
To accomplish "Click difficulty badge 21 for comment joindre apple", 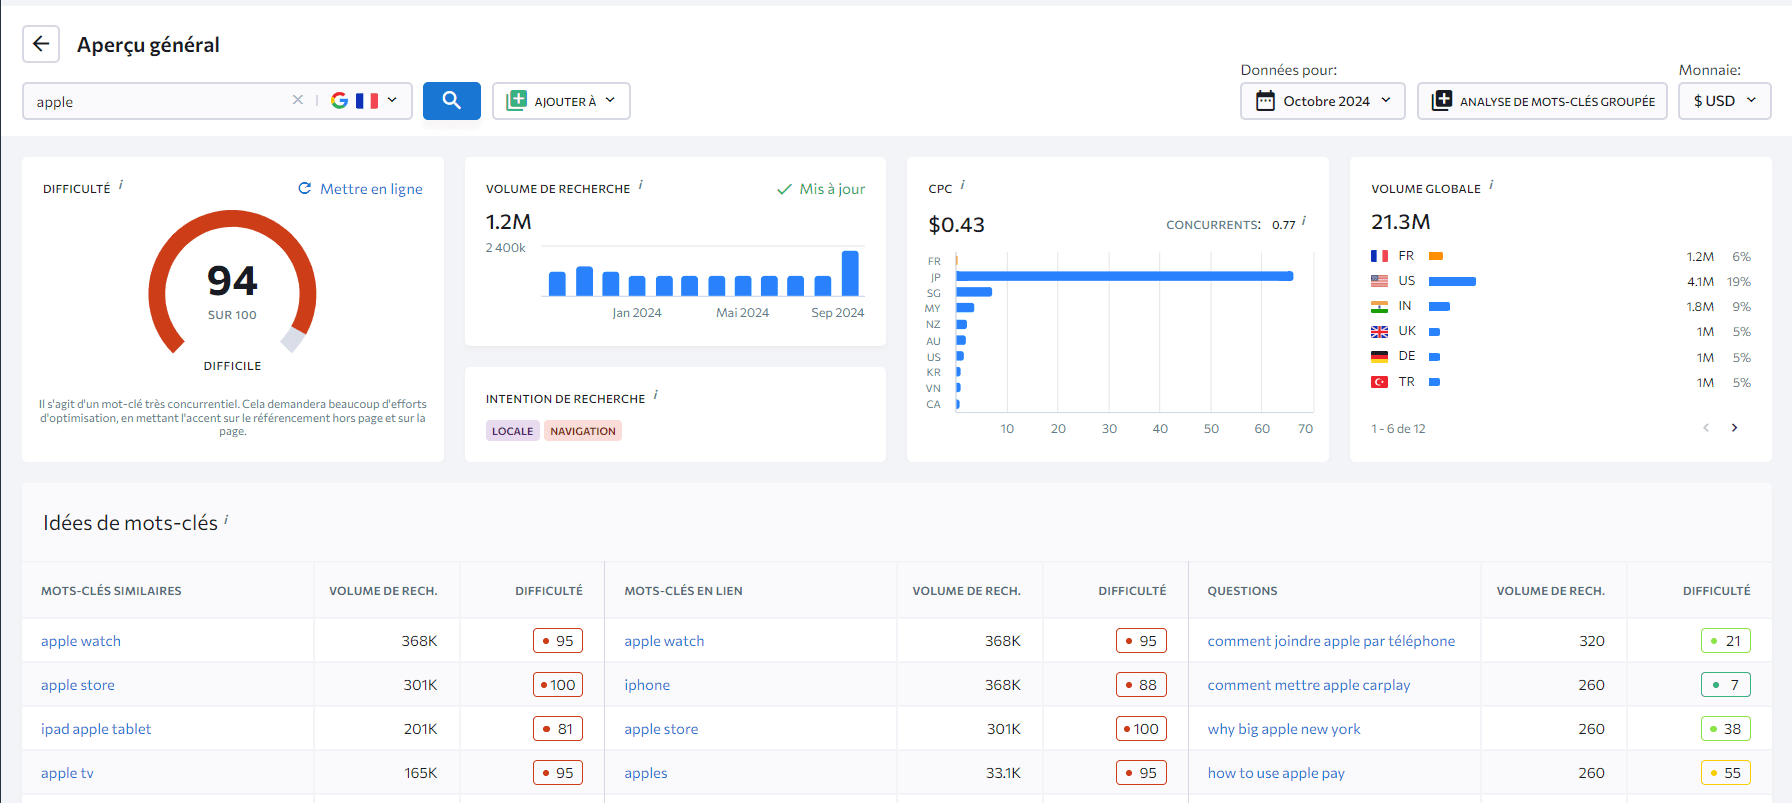I will [1726, 641].
